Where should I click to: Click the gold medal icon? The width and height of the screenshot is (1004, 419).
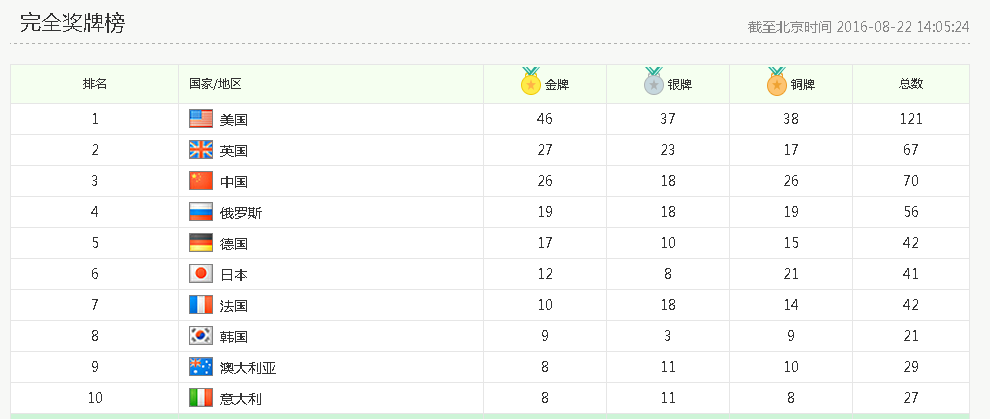[x=530, y=83]
